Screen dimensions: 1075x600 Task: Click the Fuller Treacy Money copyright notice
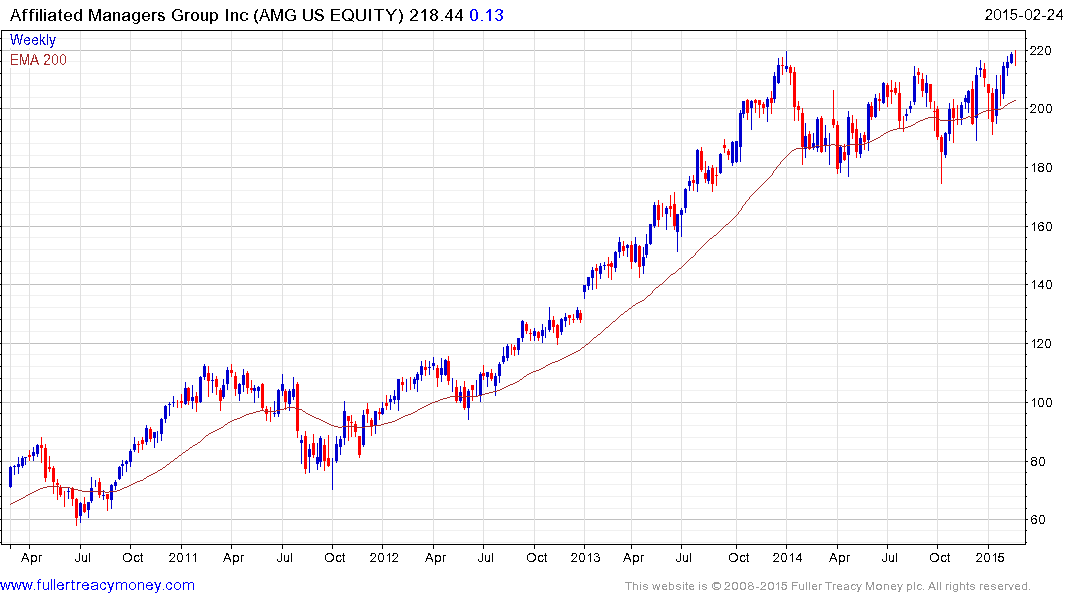(x=827, y=586)
